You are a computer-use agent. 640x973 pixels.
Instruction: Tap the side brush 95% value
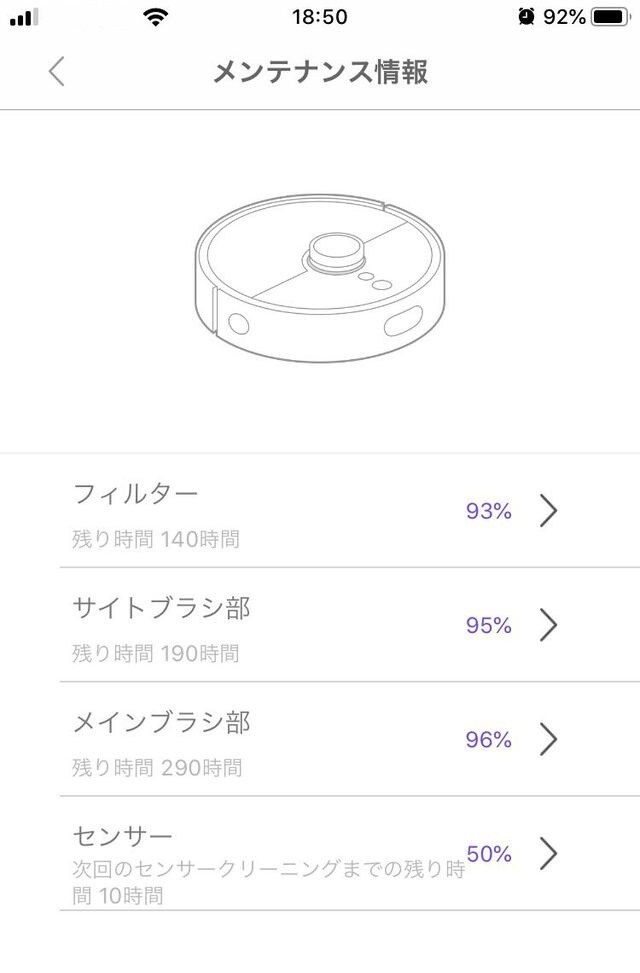489,626
